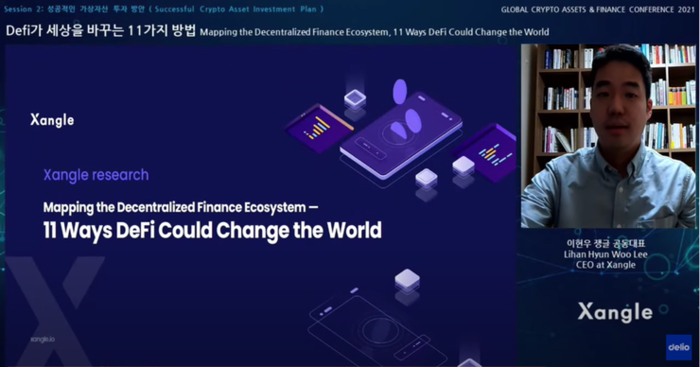Viewport: 700px width, 367px height.
Task: Click the large Xangle logo beneath the speaker caption
Action: pyautogui.click(x=615, y=312)
